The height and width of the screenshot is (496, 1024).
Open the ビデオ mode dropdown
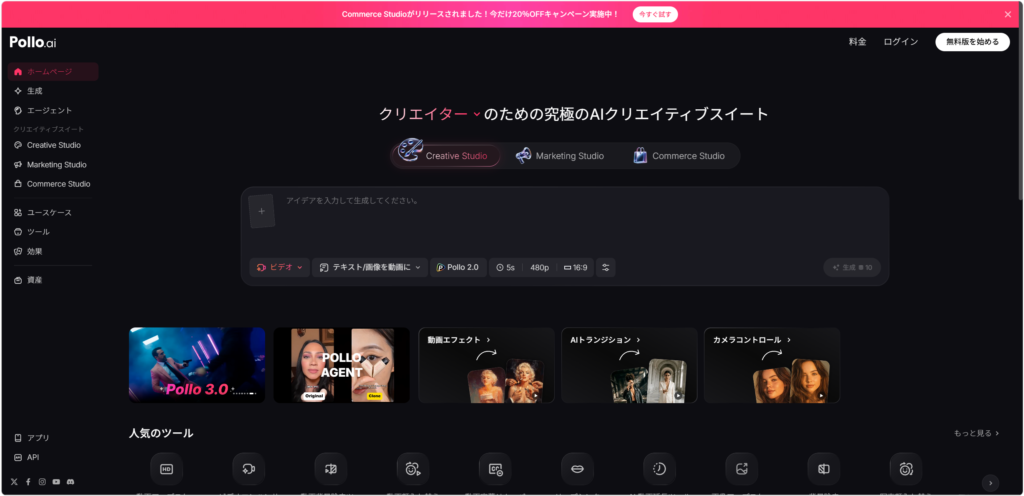point(280,268)
